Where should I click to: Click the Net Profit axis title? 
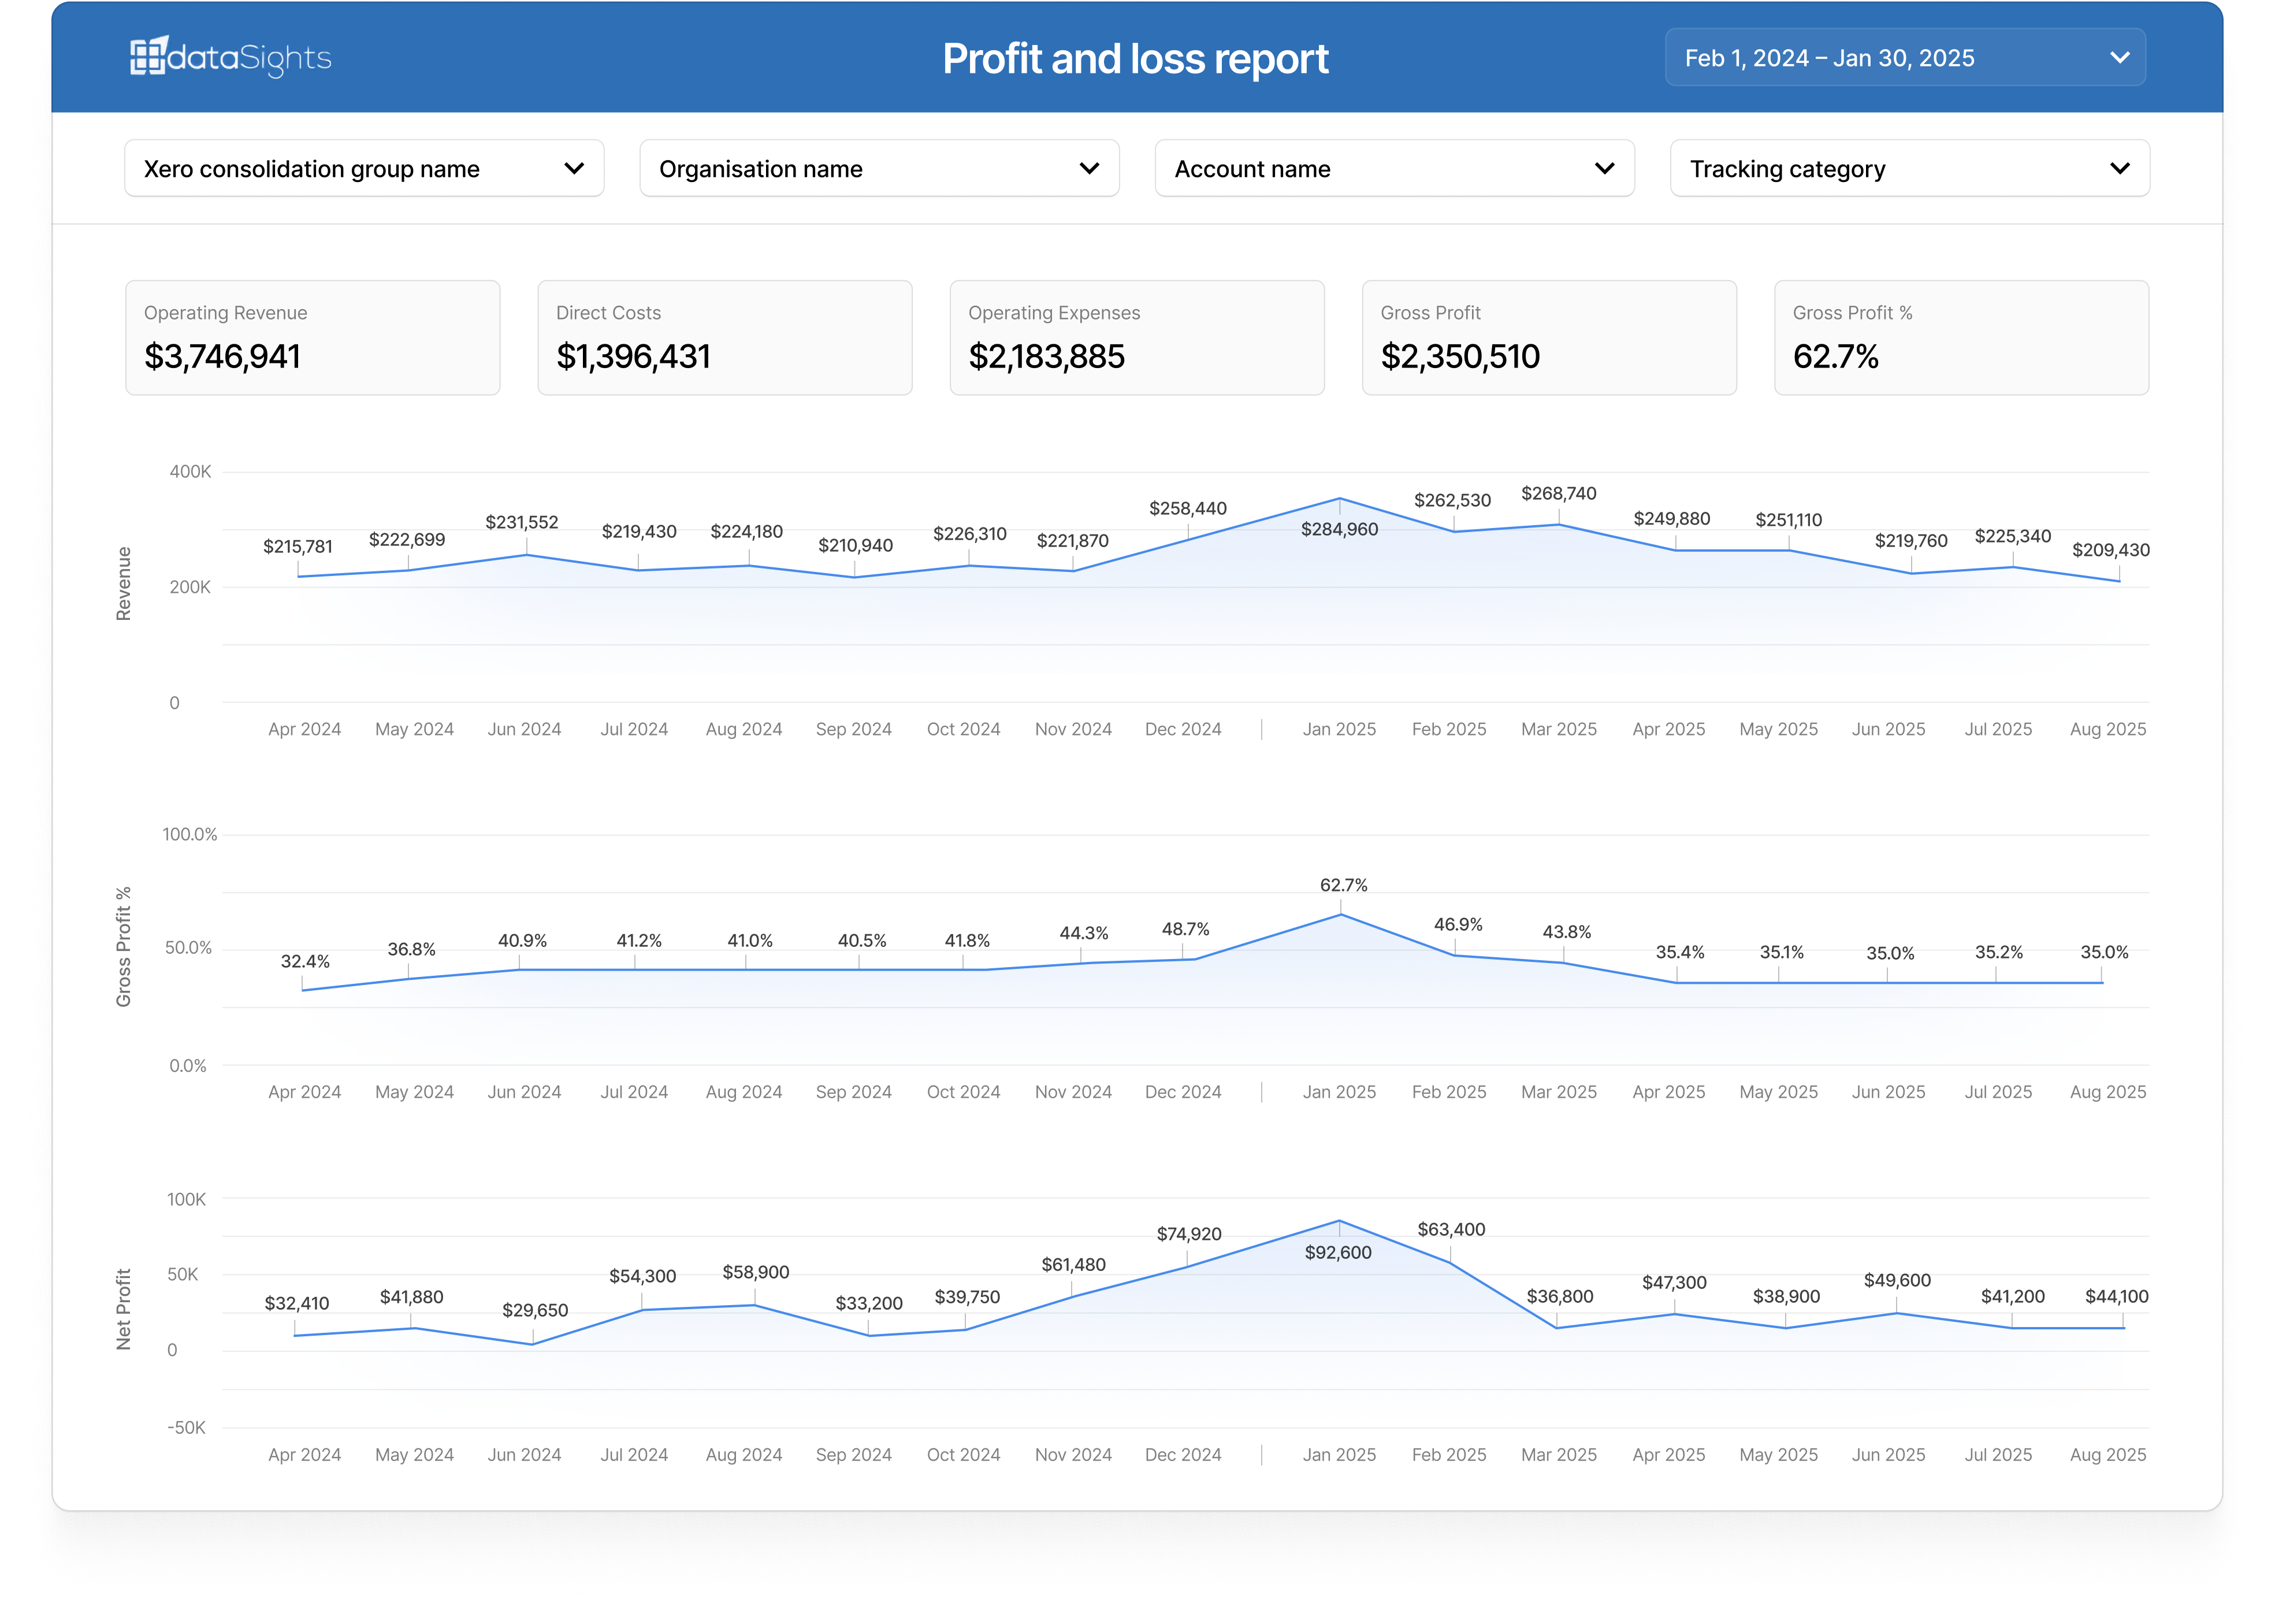pyautogui.click(x=124, y=1309)
